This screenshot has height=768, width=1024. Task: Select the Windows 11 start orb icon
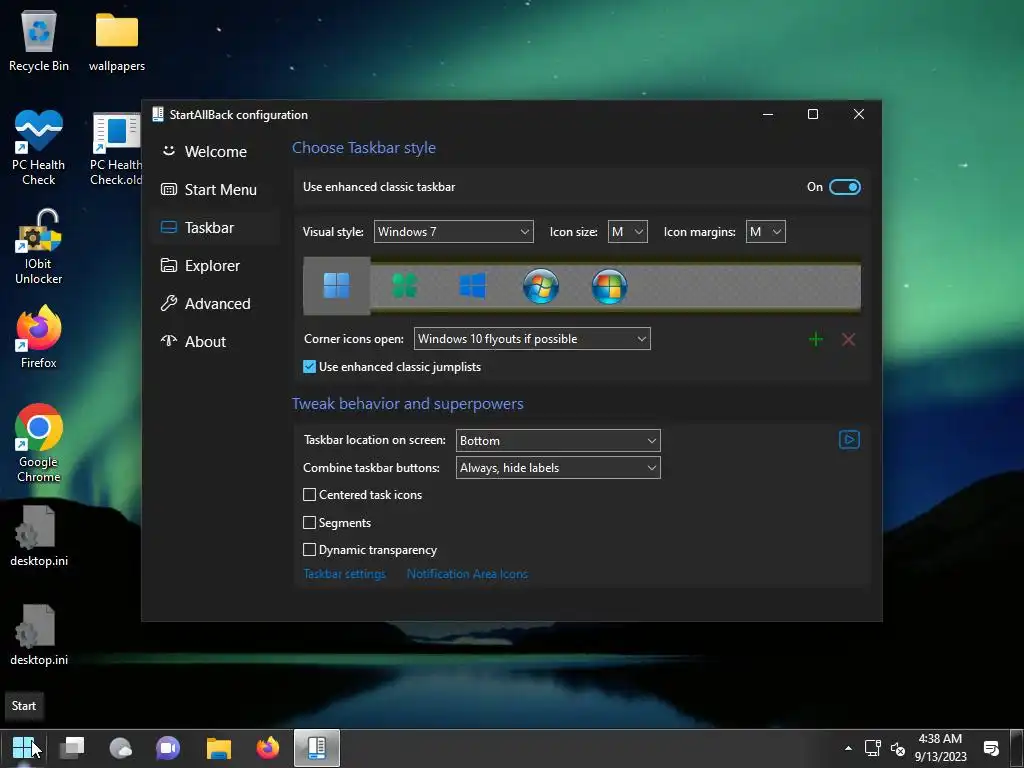click(x=336, y=286)
